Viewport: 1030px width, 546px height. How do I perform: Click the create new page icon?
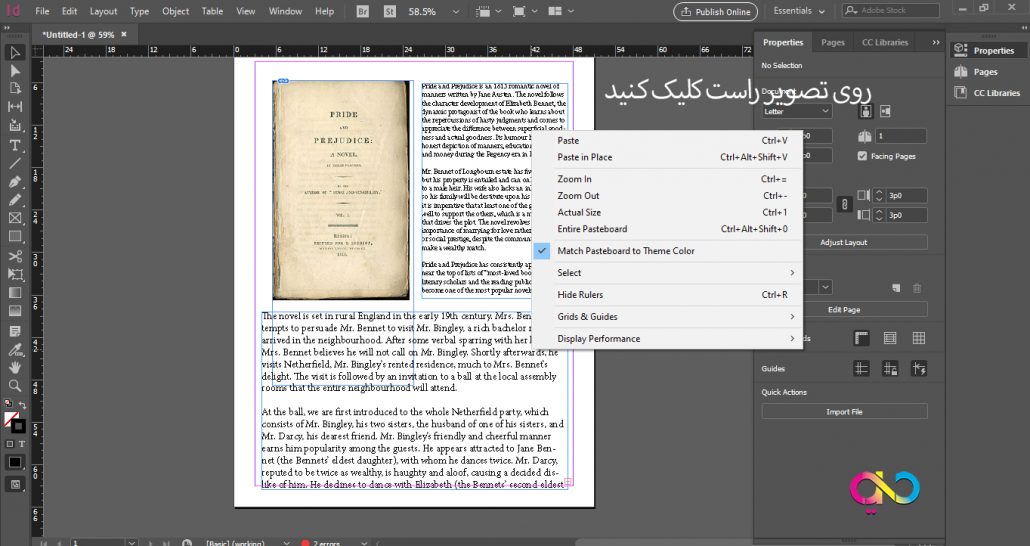point(895,288)
